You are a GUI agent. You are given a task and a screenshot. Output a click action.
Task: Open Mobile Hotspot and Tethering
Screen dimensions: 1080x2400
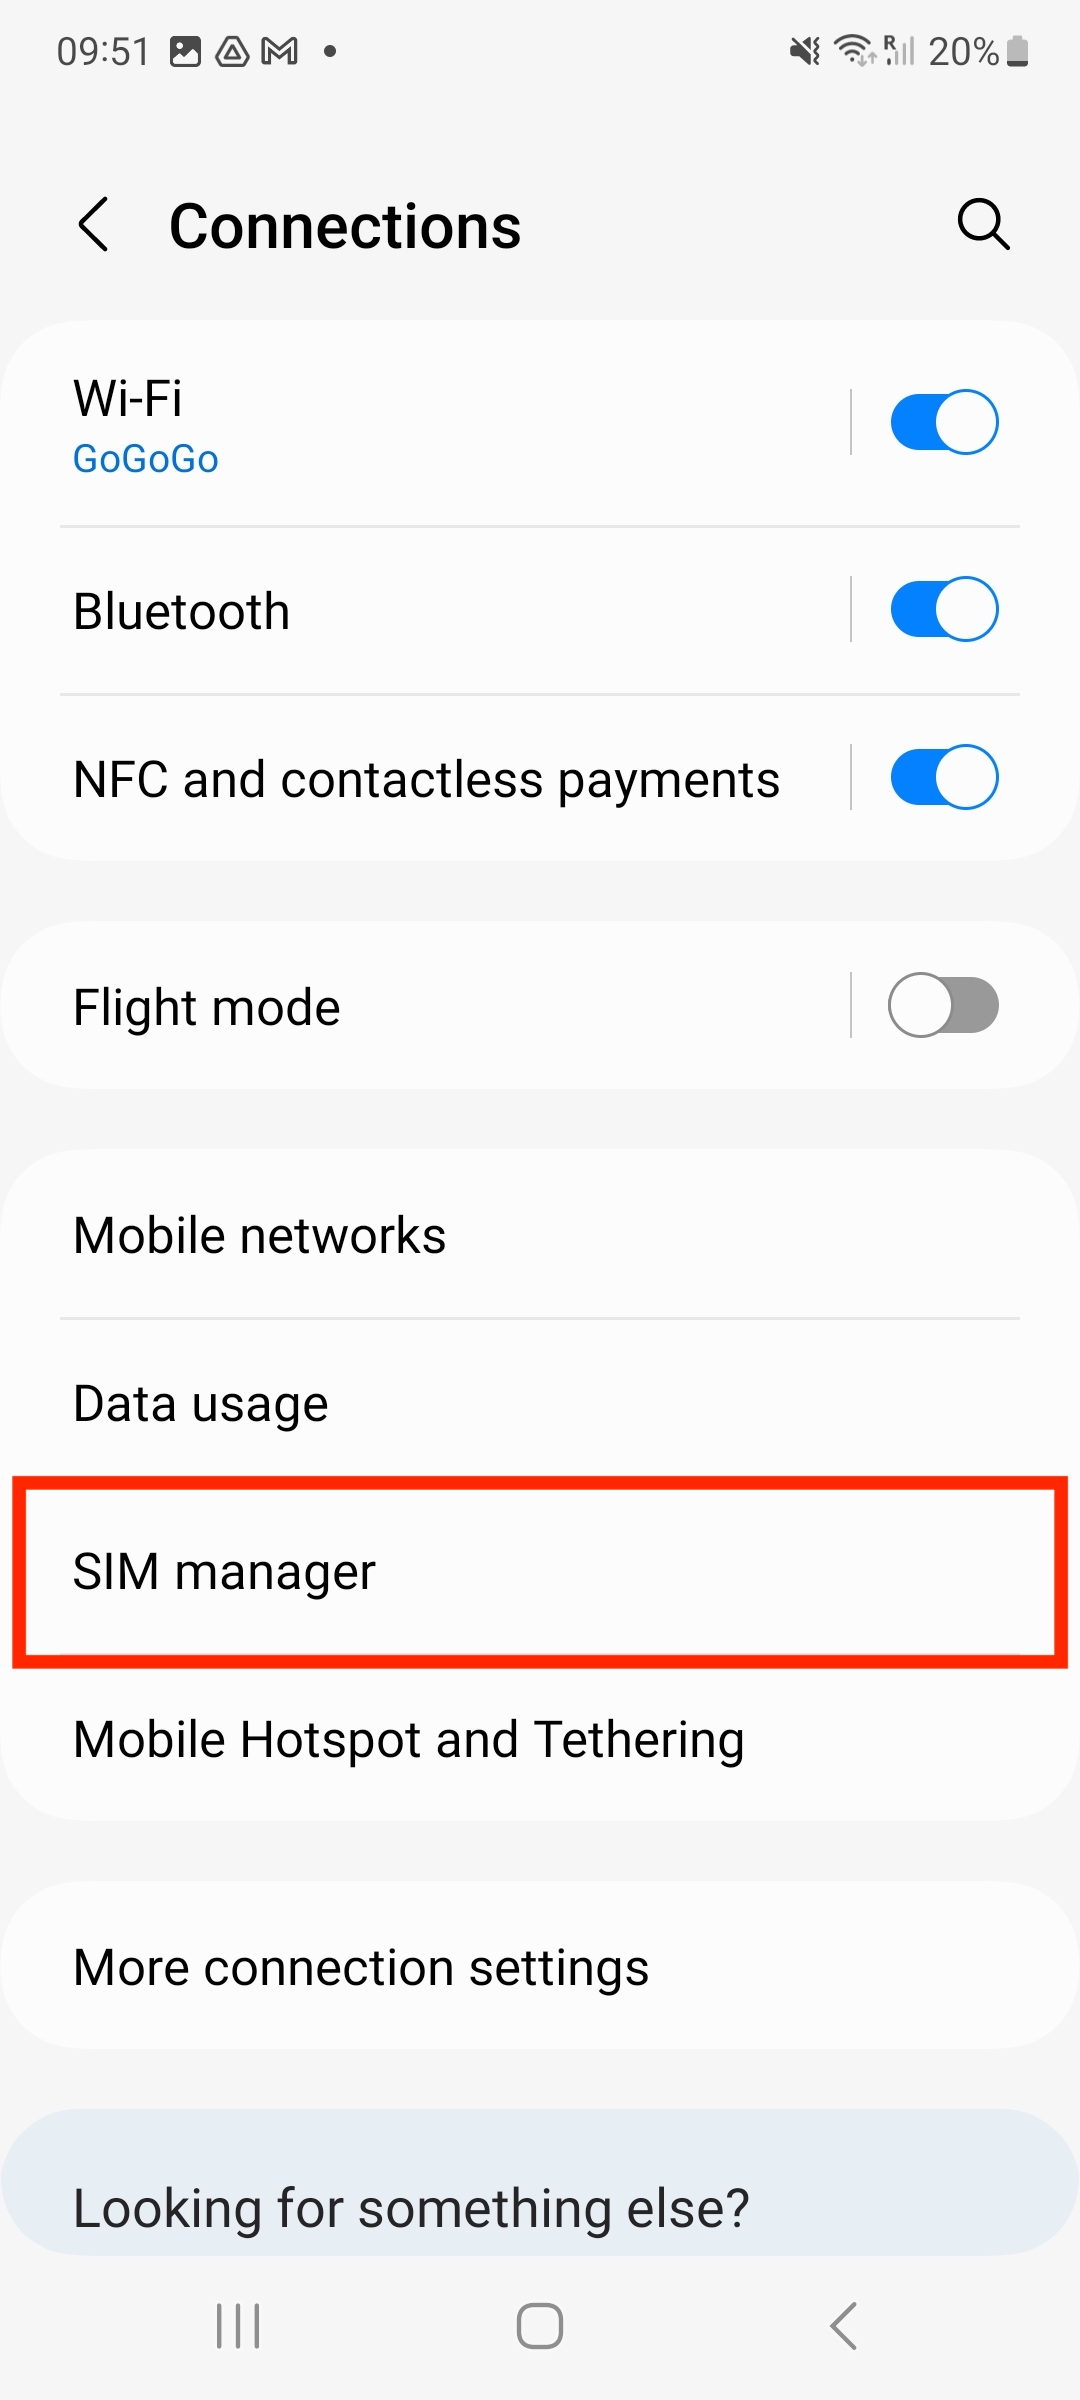click(x=540, y=1739)
